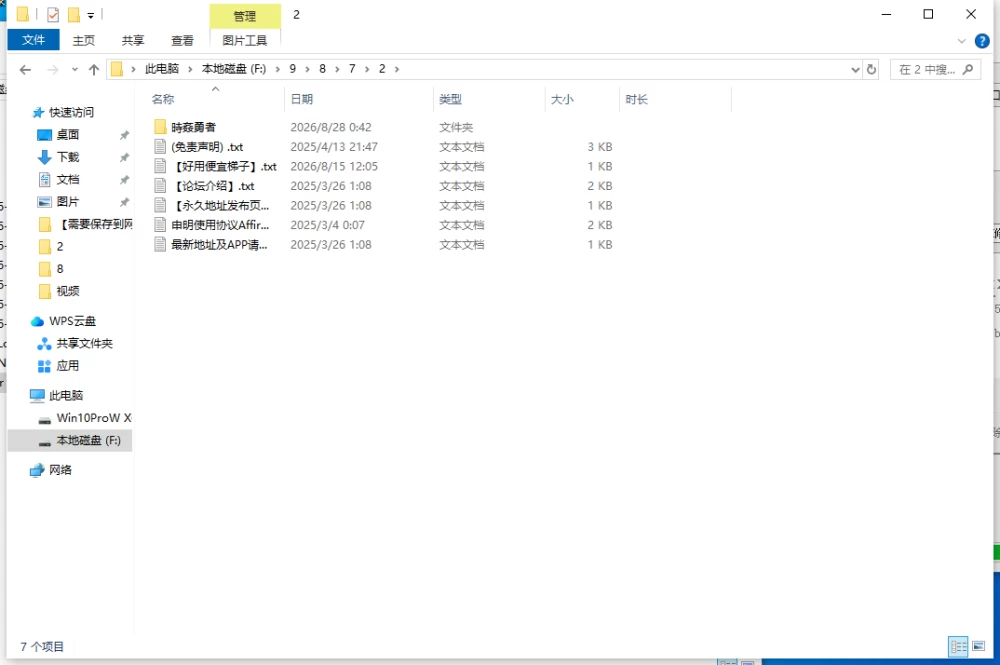Sort by the 时长 column header

[636, 99]
